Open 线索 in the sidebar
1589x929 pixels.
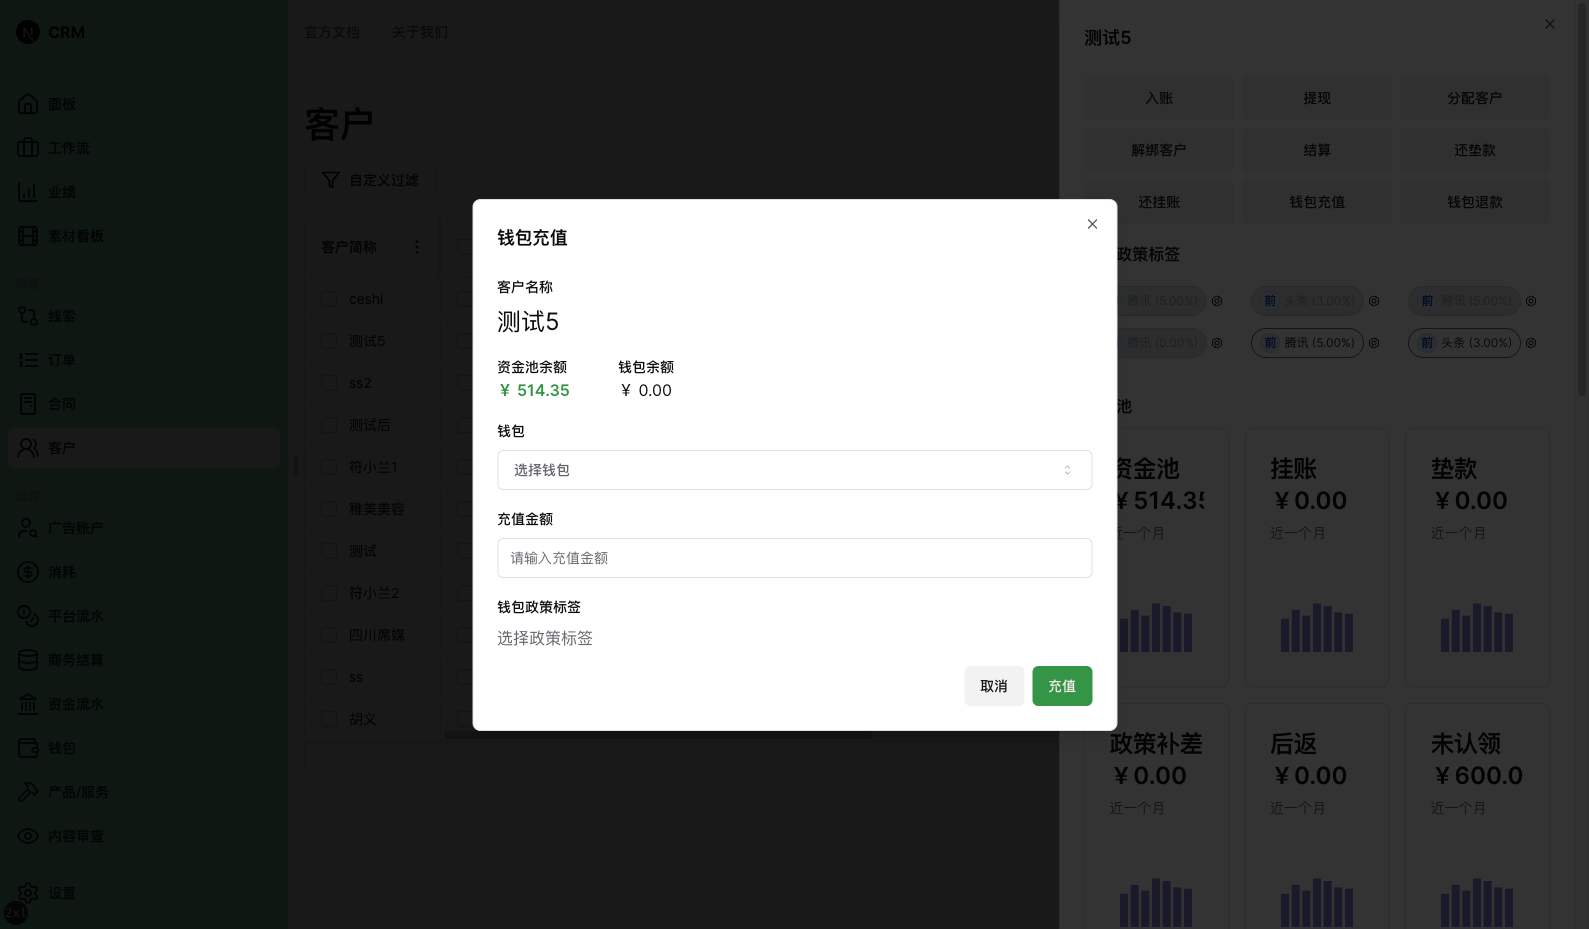[x=144, y=316]
